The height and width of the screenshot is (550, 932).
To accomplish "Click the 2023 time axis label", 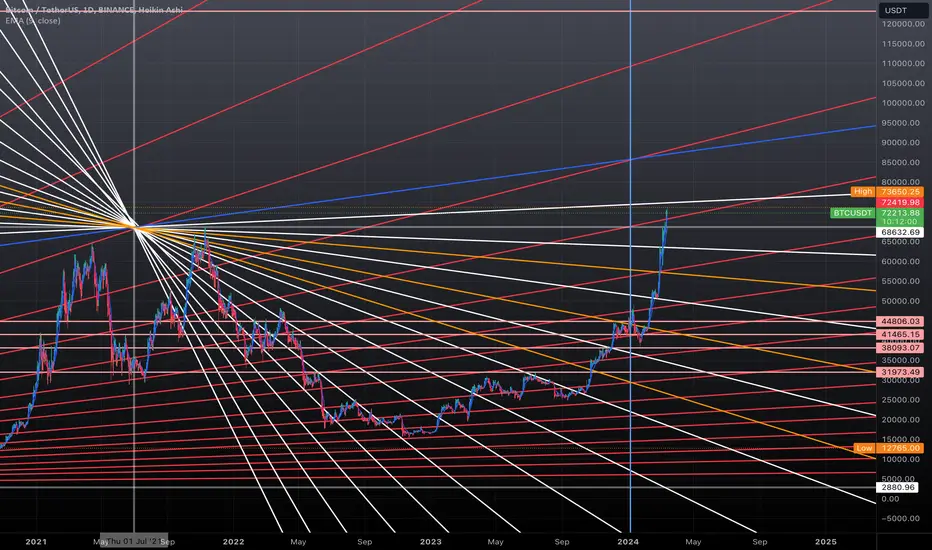I will pos(430,542).
